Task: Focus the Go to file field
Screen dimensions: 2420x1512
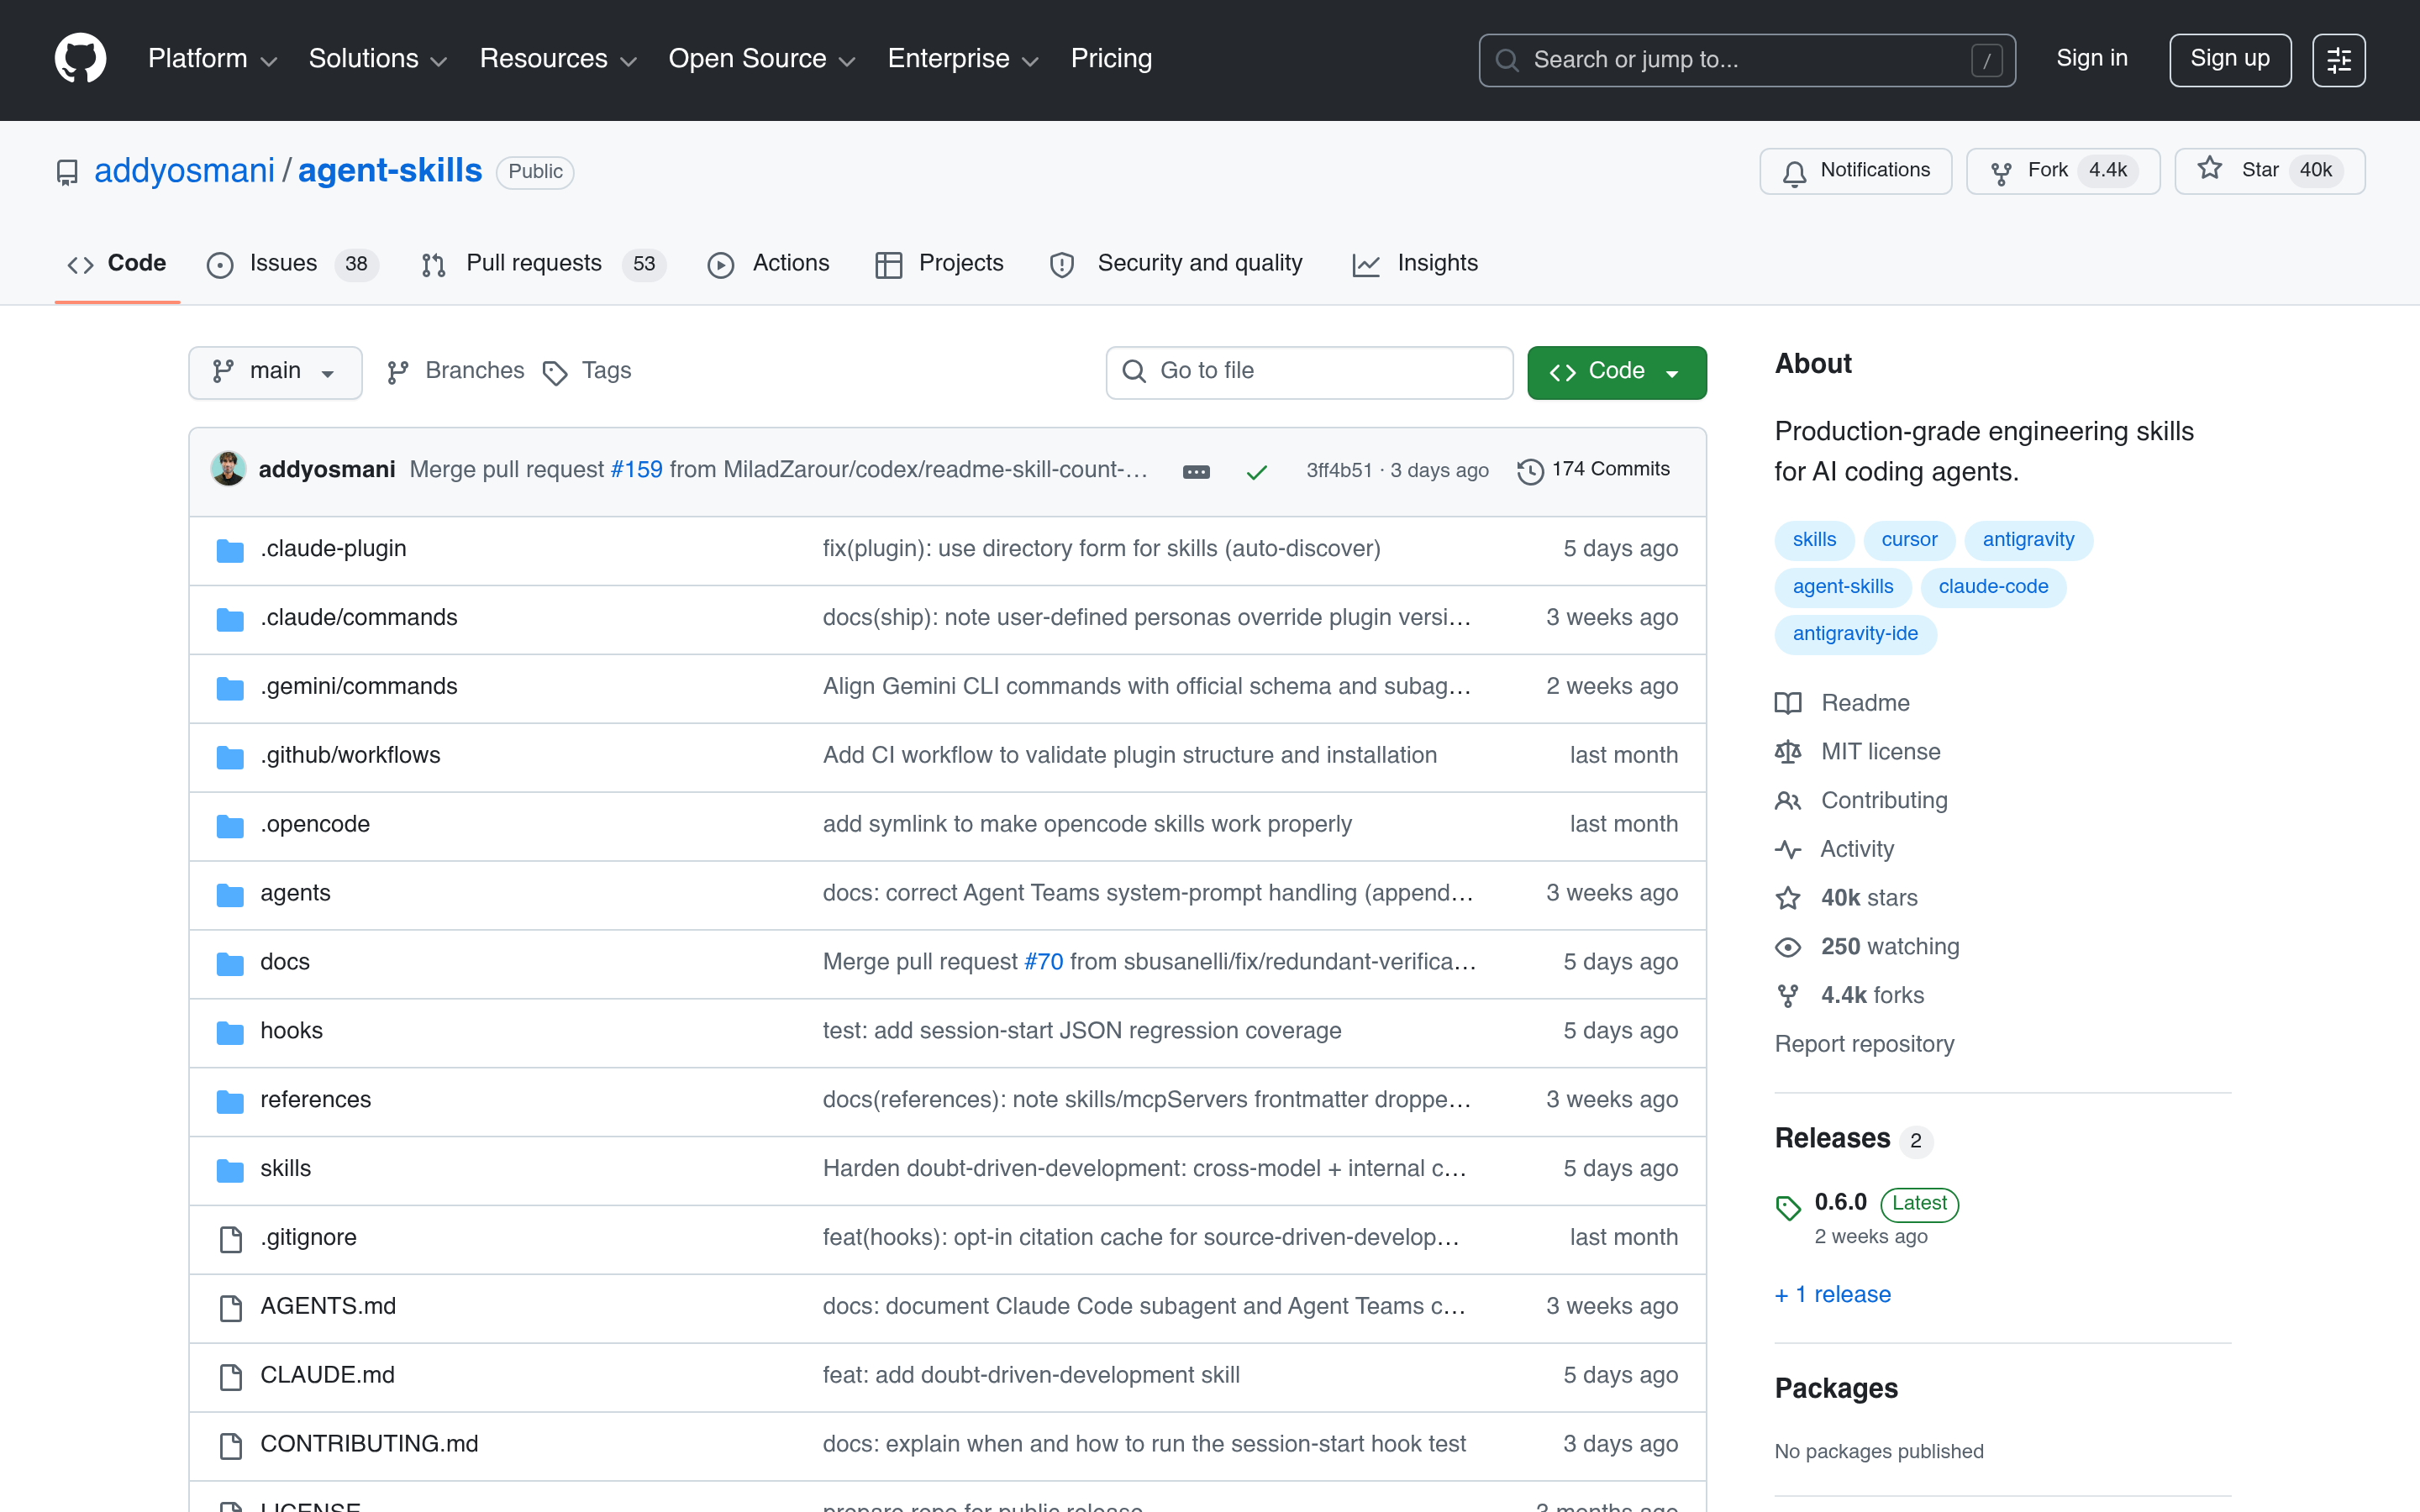Action: pyautogui.click(x=1309, y=373)
